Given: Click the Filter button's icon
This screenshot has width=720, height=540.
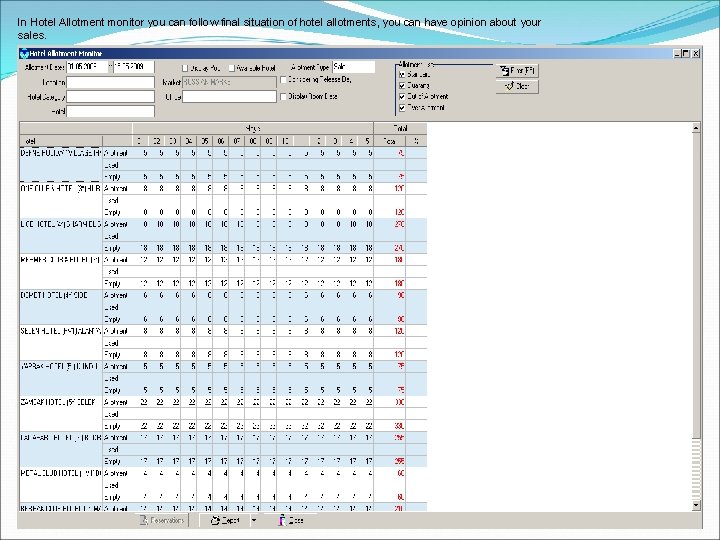Looking at the screenshot, I should point(505,71).
